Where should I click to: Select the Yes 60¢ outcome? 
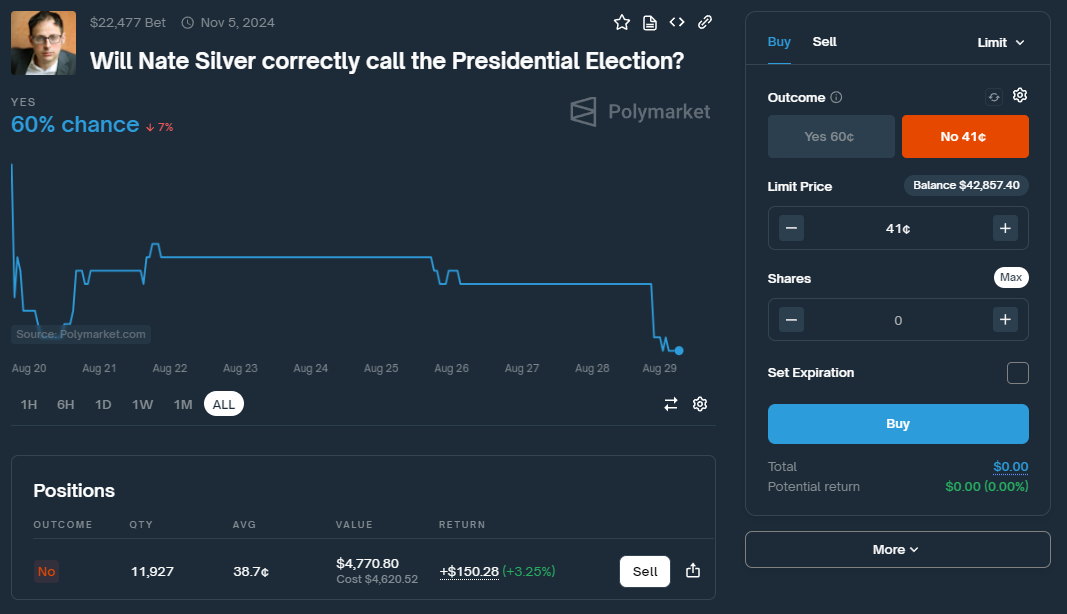pos(829,137)
